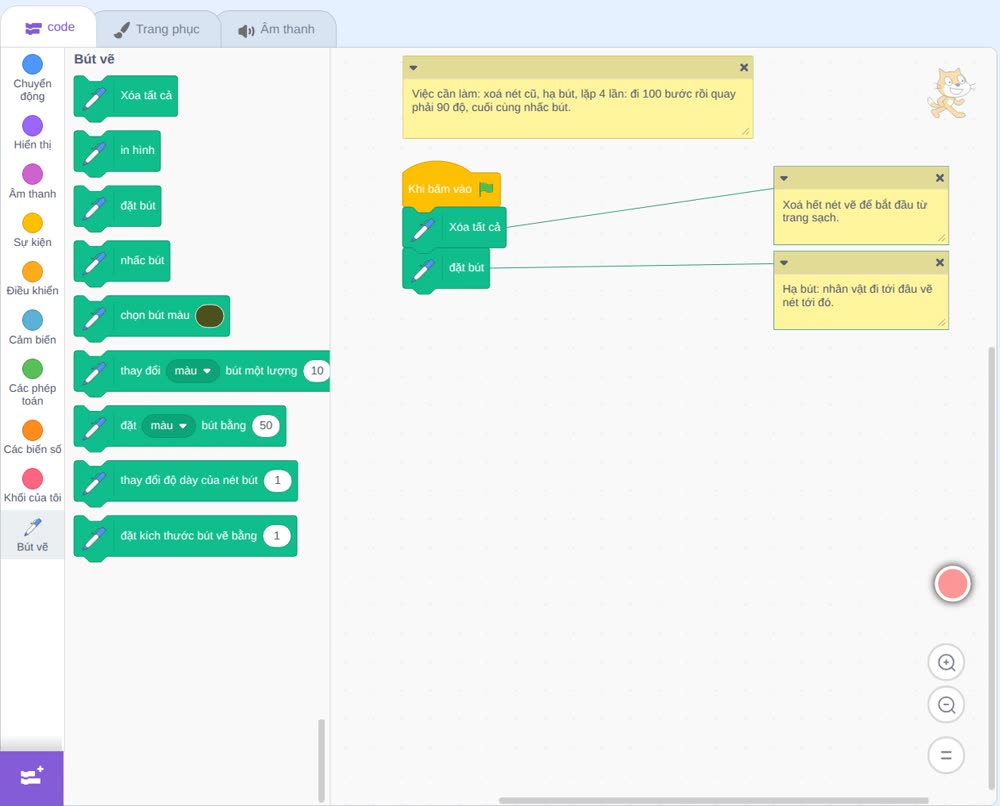
Task: Click the 'đặt bút' block in palette
Action: [117, 206]
